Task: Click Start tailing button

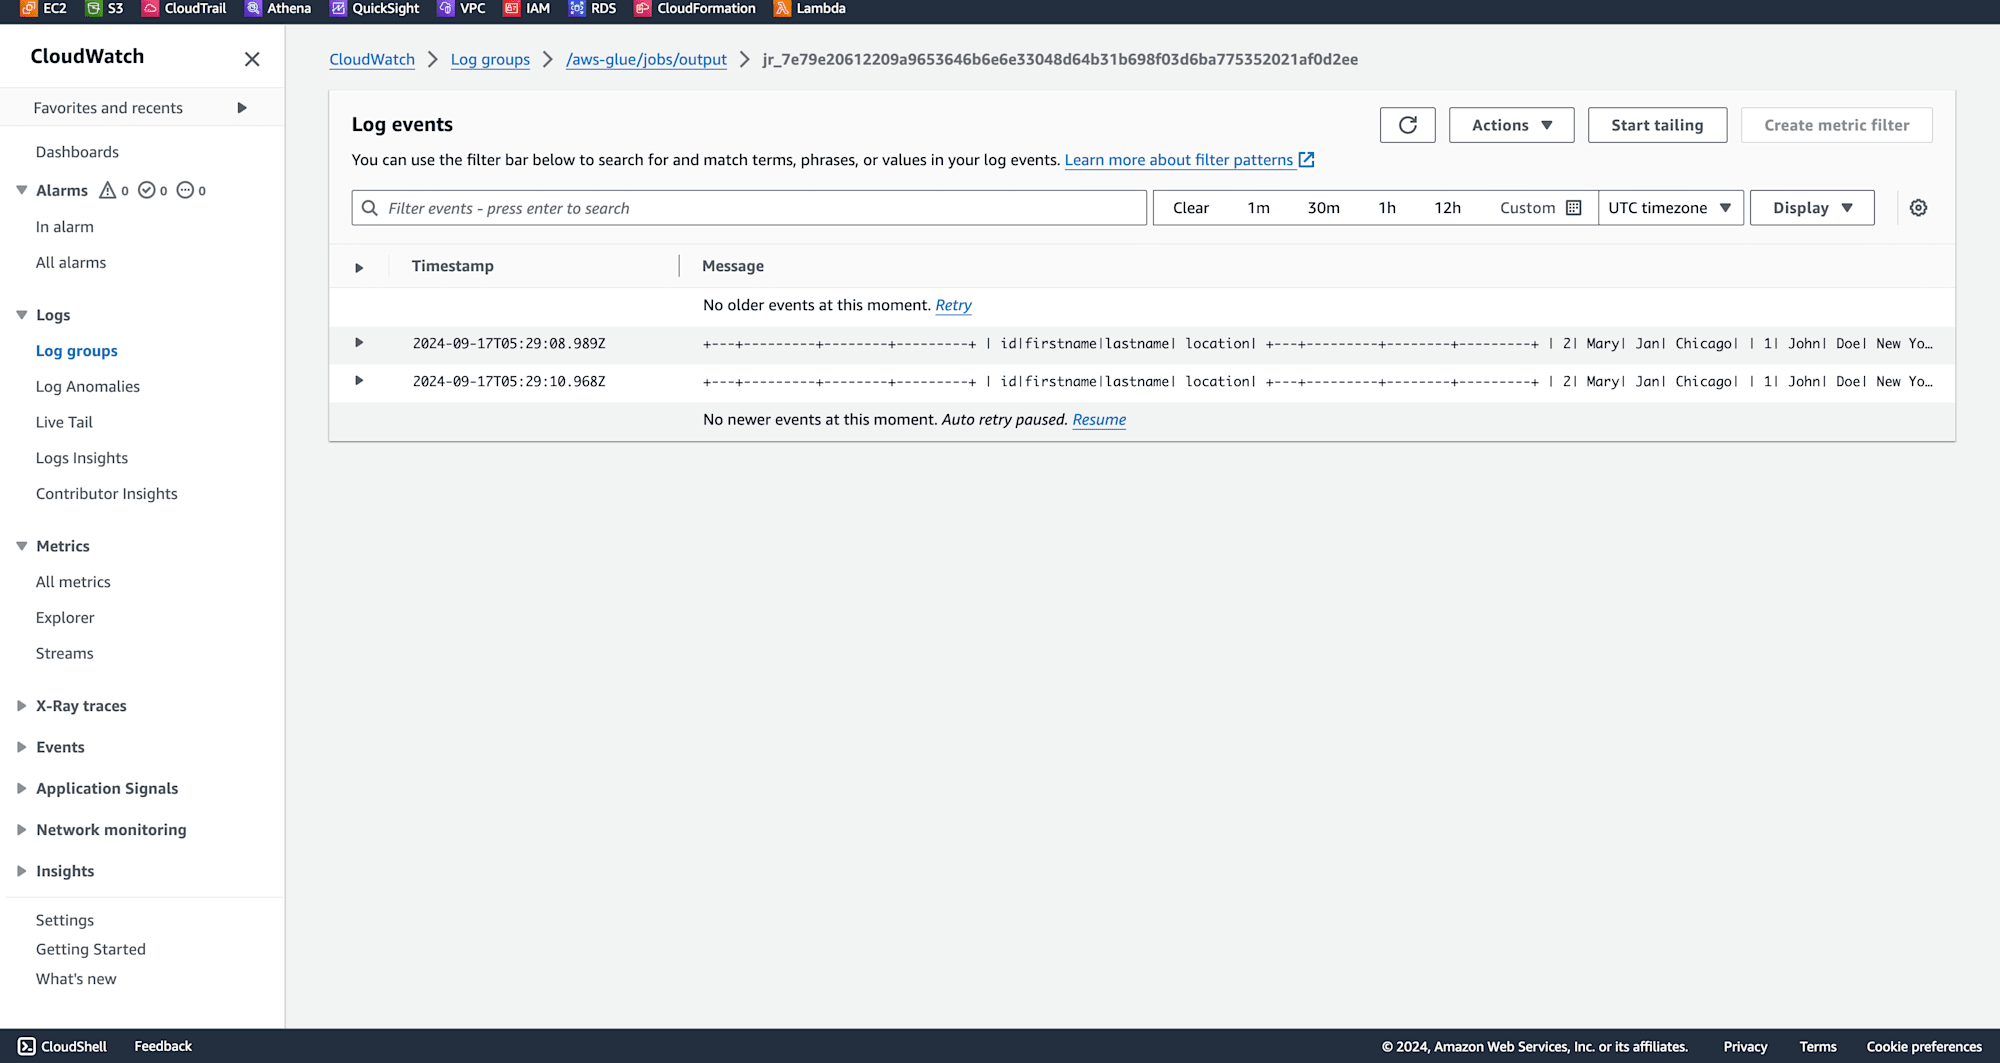Action: point(1657,125)
